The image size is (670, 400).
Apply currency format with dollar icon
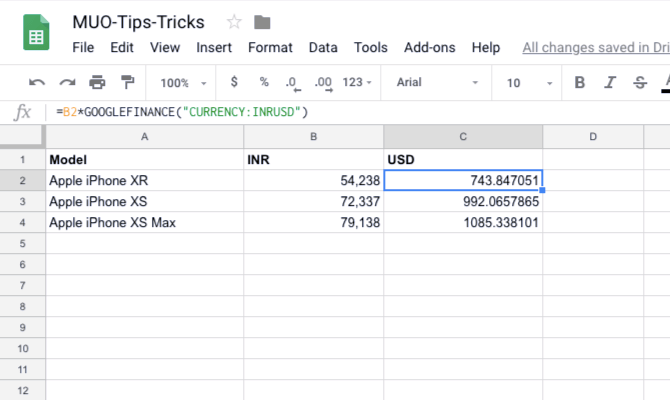(234, 83)
